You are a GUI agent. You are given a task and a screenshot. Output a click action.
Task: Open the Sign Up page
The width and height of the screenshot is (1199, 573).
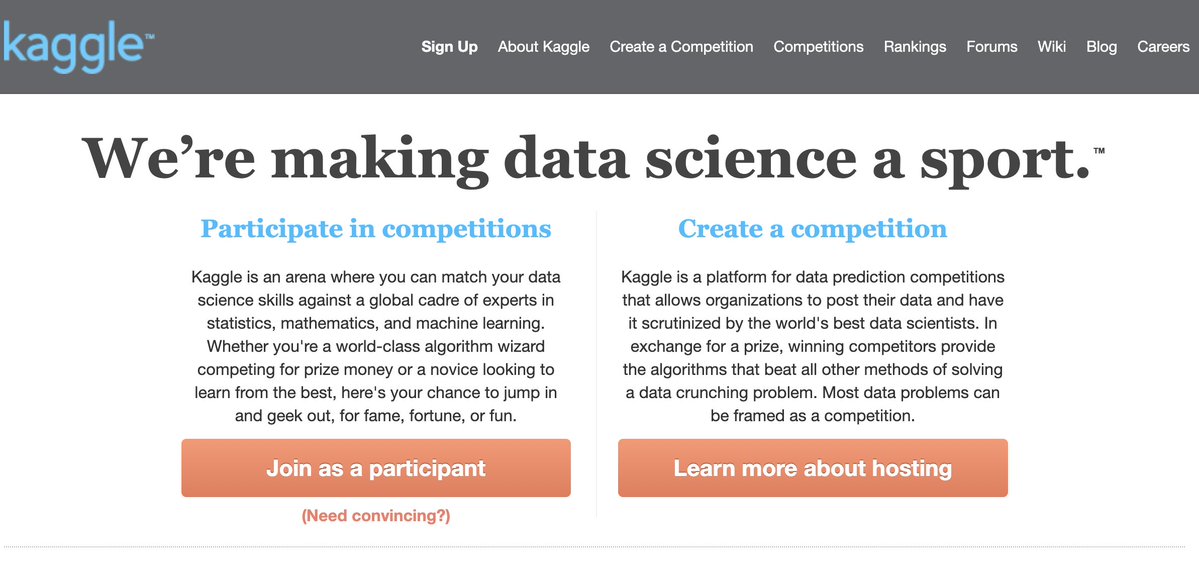[449, 47]
